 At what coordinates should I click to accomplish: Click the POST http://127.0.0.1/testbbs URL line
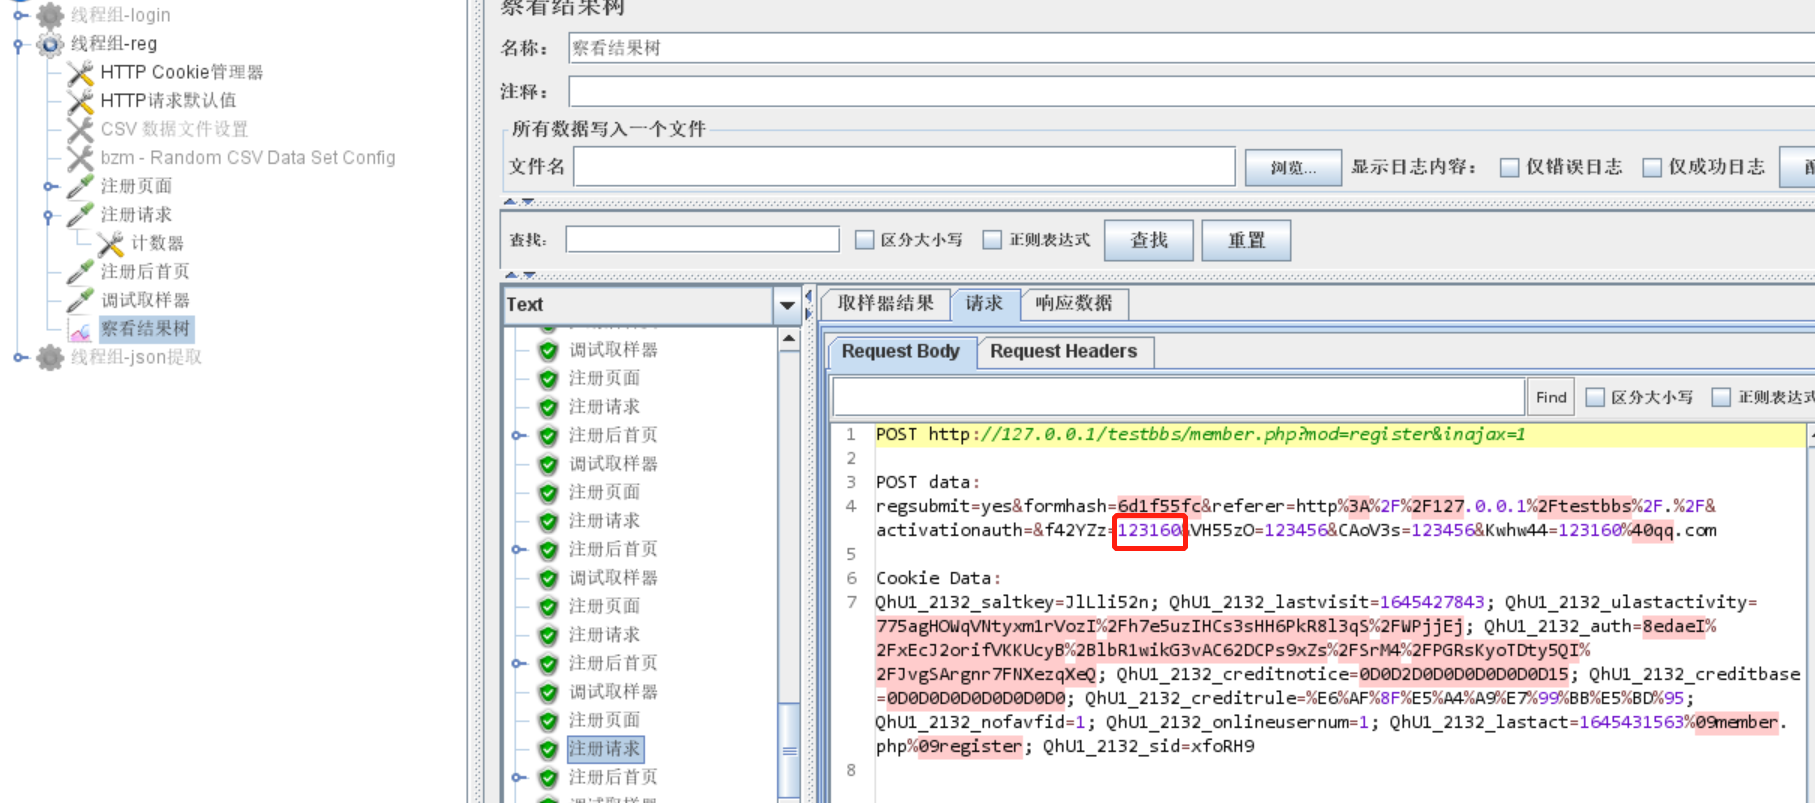tap(1200, 434)
